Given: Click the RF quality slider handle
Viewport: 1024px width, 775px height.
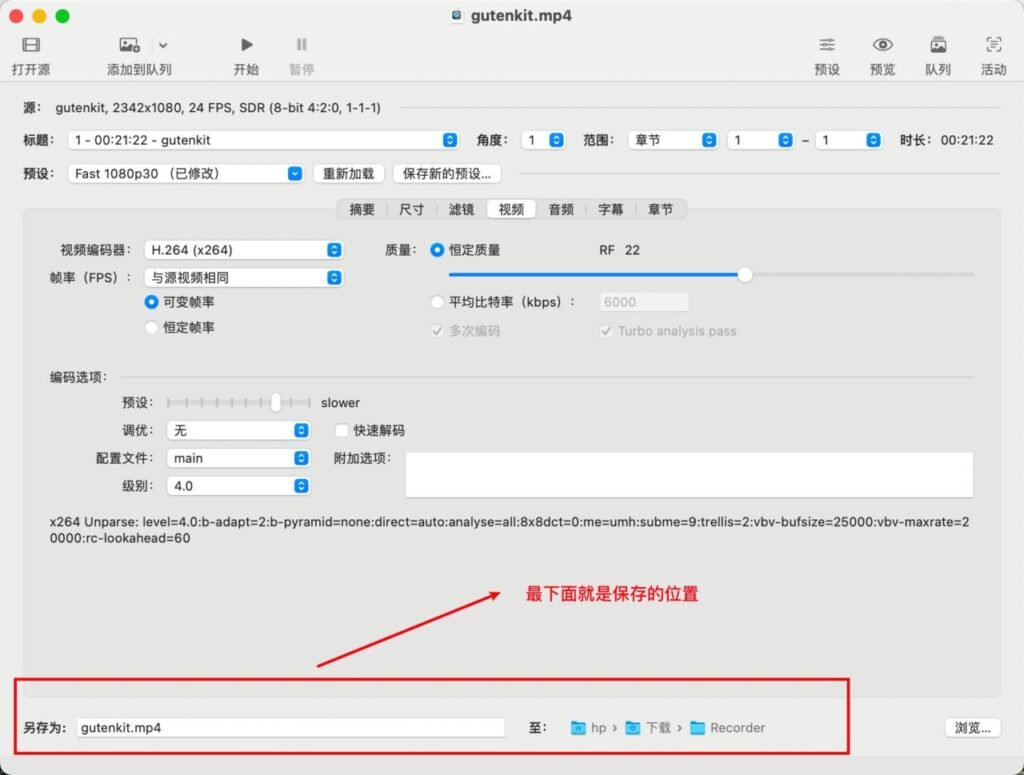Looking at the screenshot, I should (745, 274).
